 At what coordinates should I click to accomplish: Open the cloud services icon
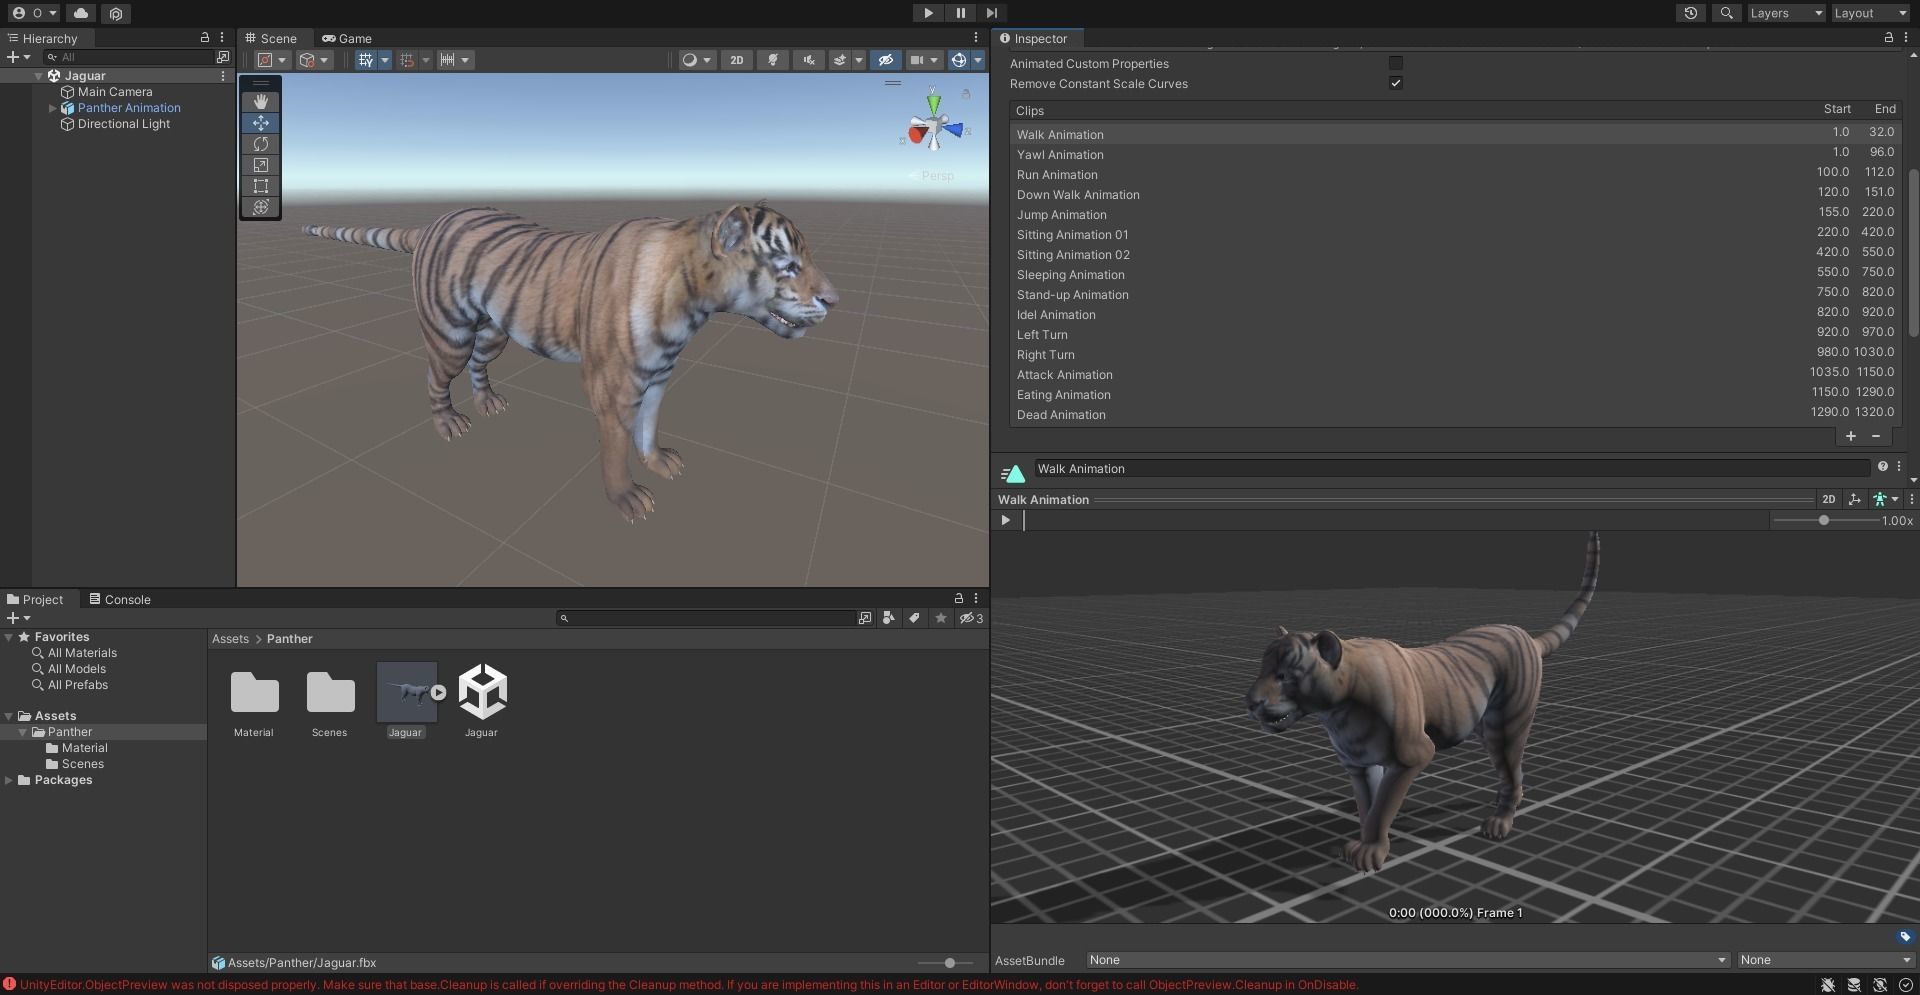click(x=81, y=13)
